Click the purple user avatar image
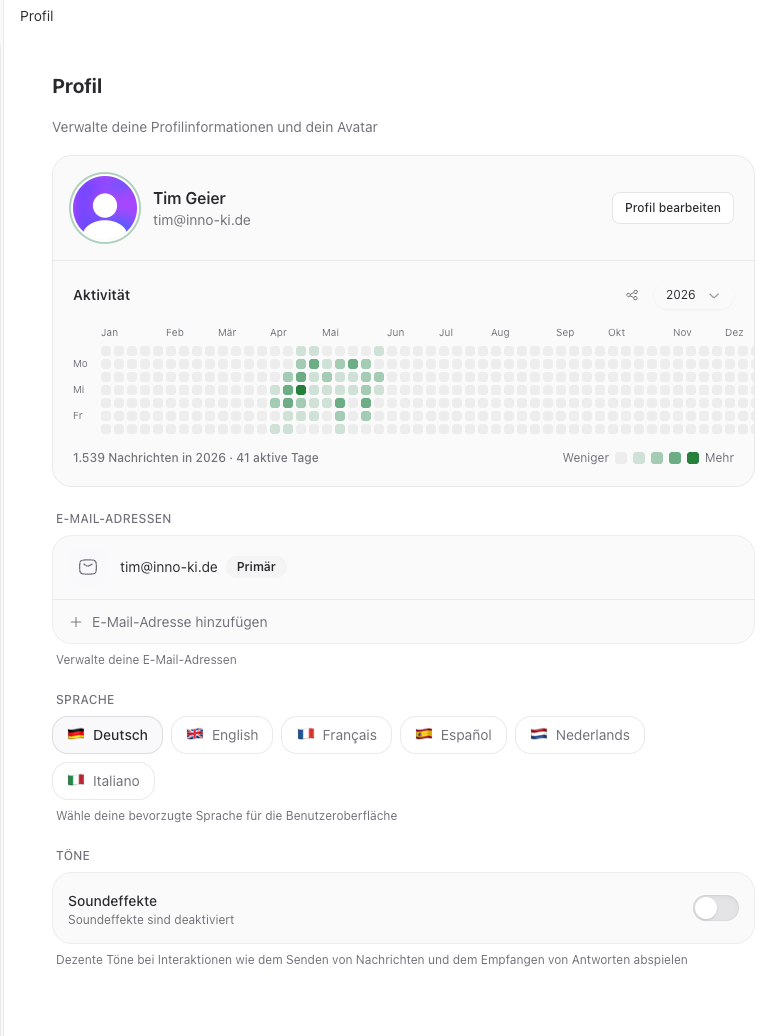777x1036 pixels. coord(105,208)
